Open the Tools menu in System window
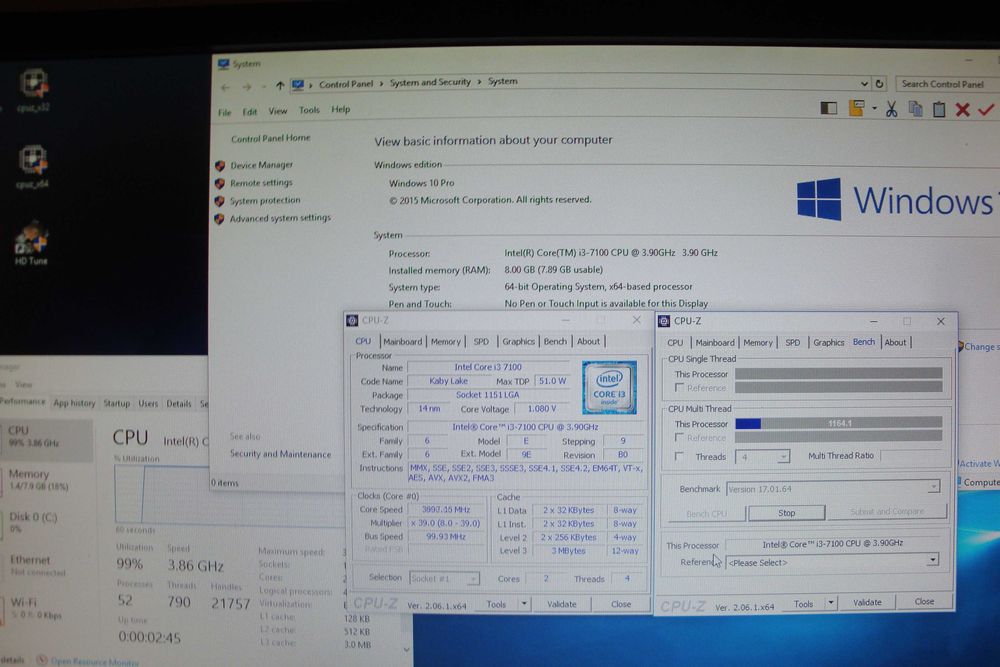Viewport: 1000px width, 667px height. (309, 110)
